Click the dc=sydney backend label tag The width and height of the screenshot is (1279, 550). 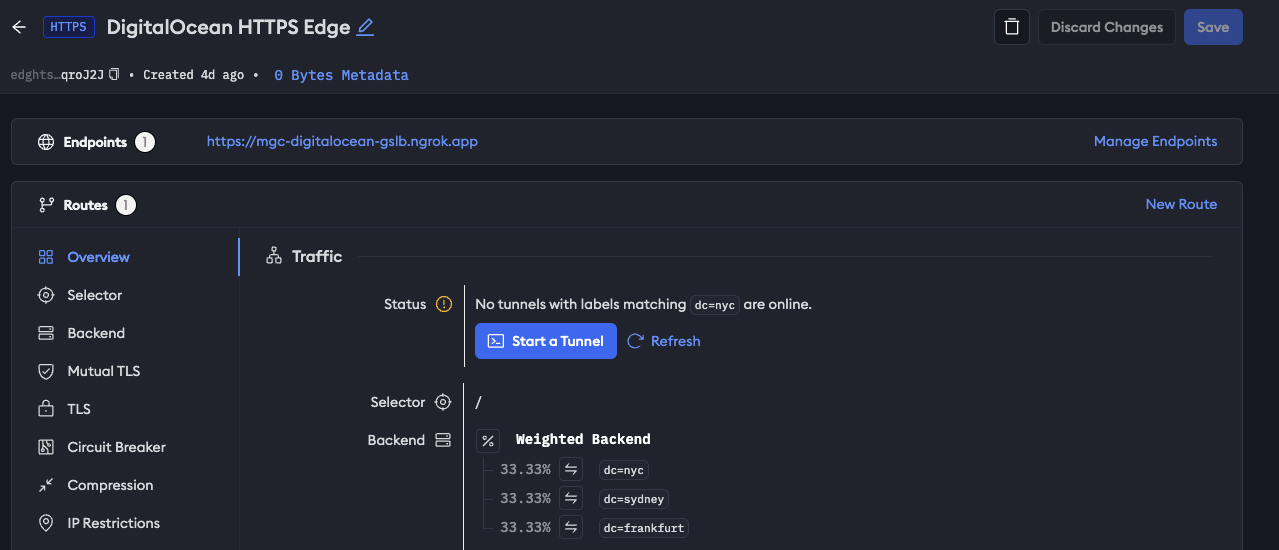point(634,499)
